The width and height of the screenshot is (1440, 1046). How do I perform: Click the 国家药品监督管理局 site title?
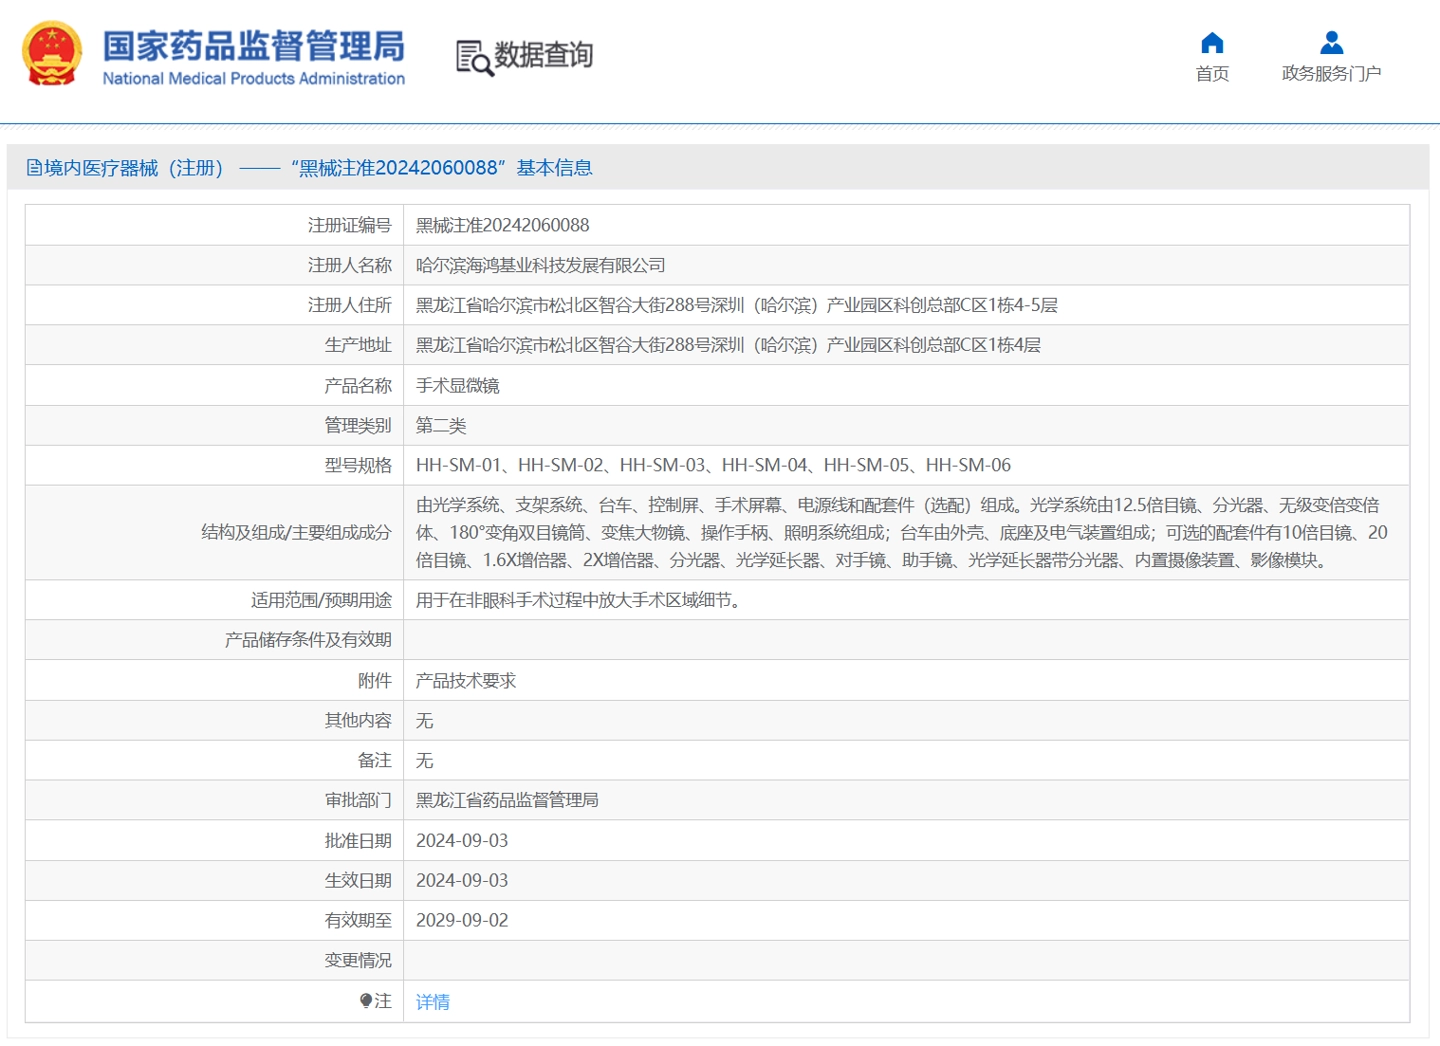click(x=254, y=46)
